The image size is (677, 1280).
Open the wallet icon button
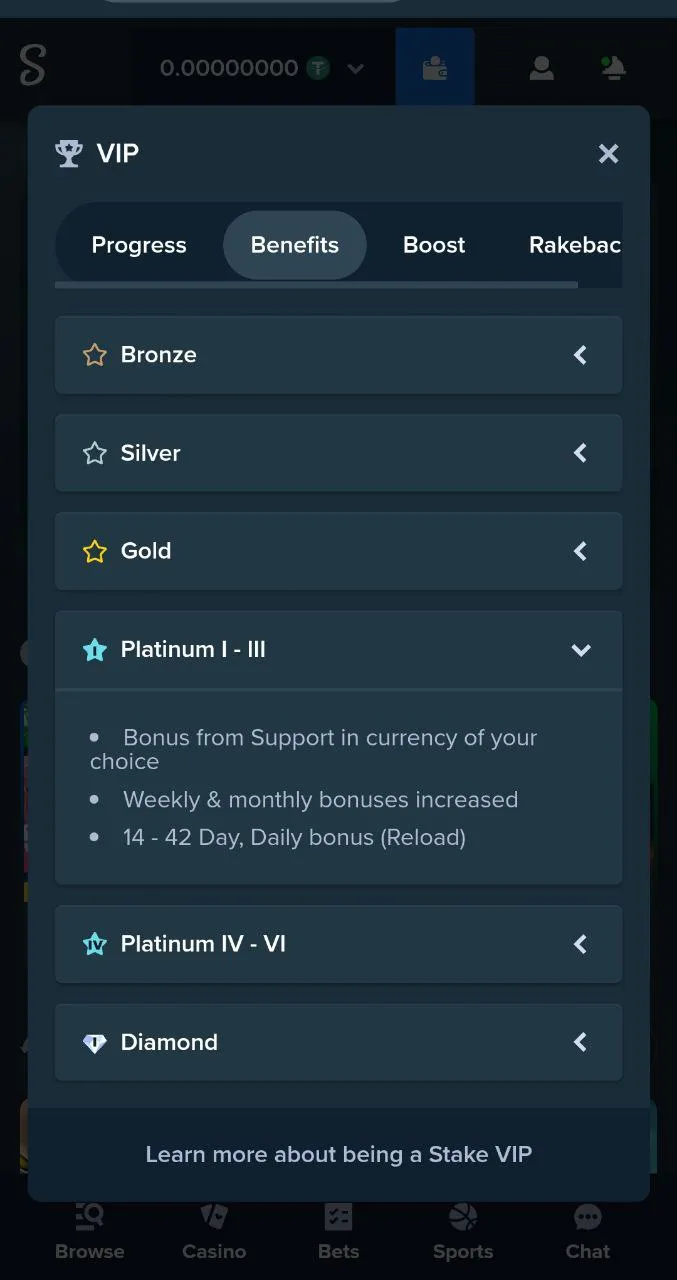tap(435, 68)
